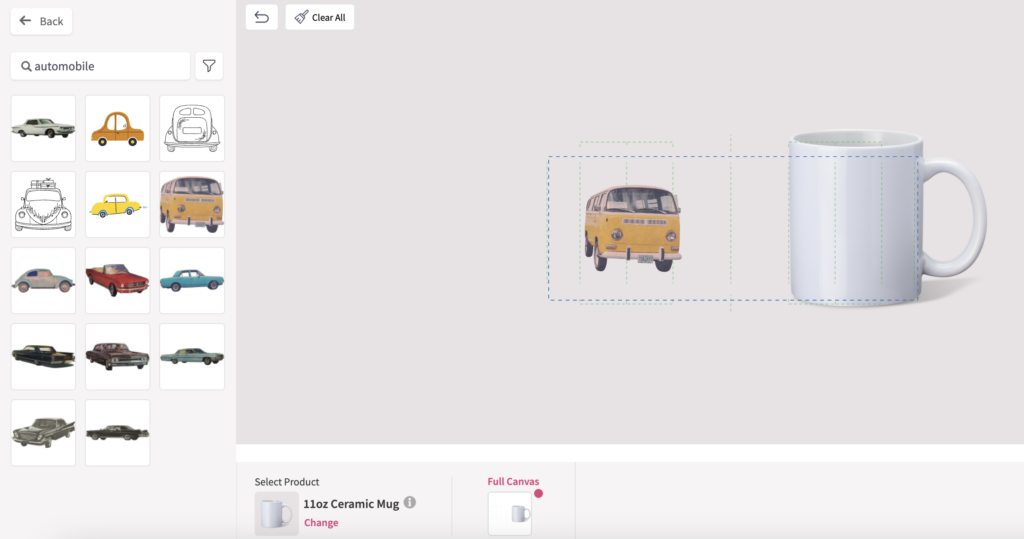
Task: Click the 11oz Ceramic Mug product name
Action: click(351, 504)
